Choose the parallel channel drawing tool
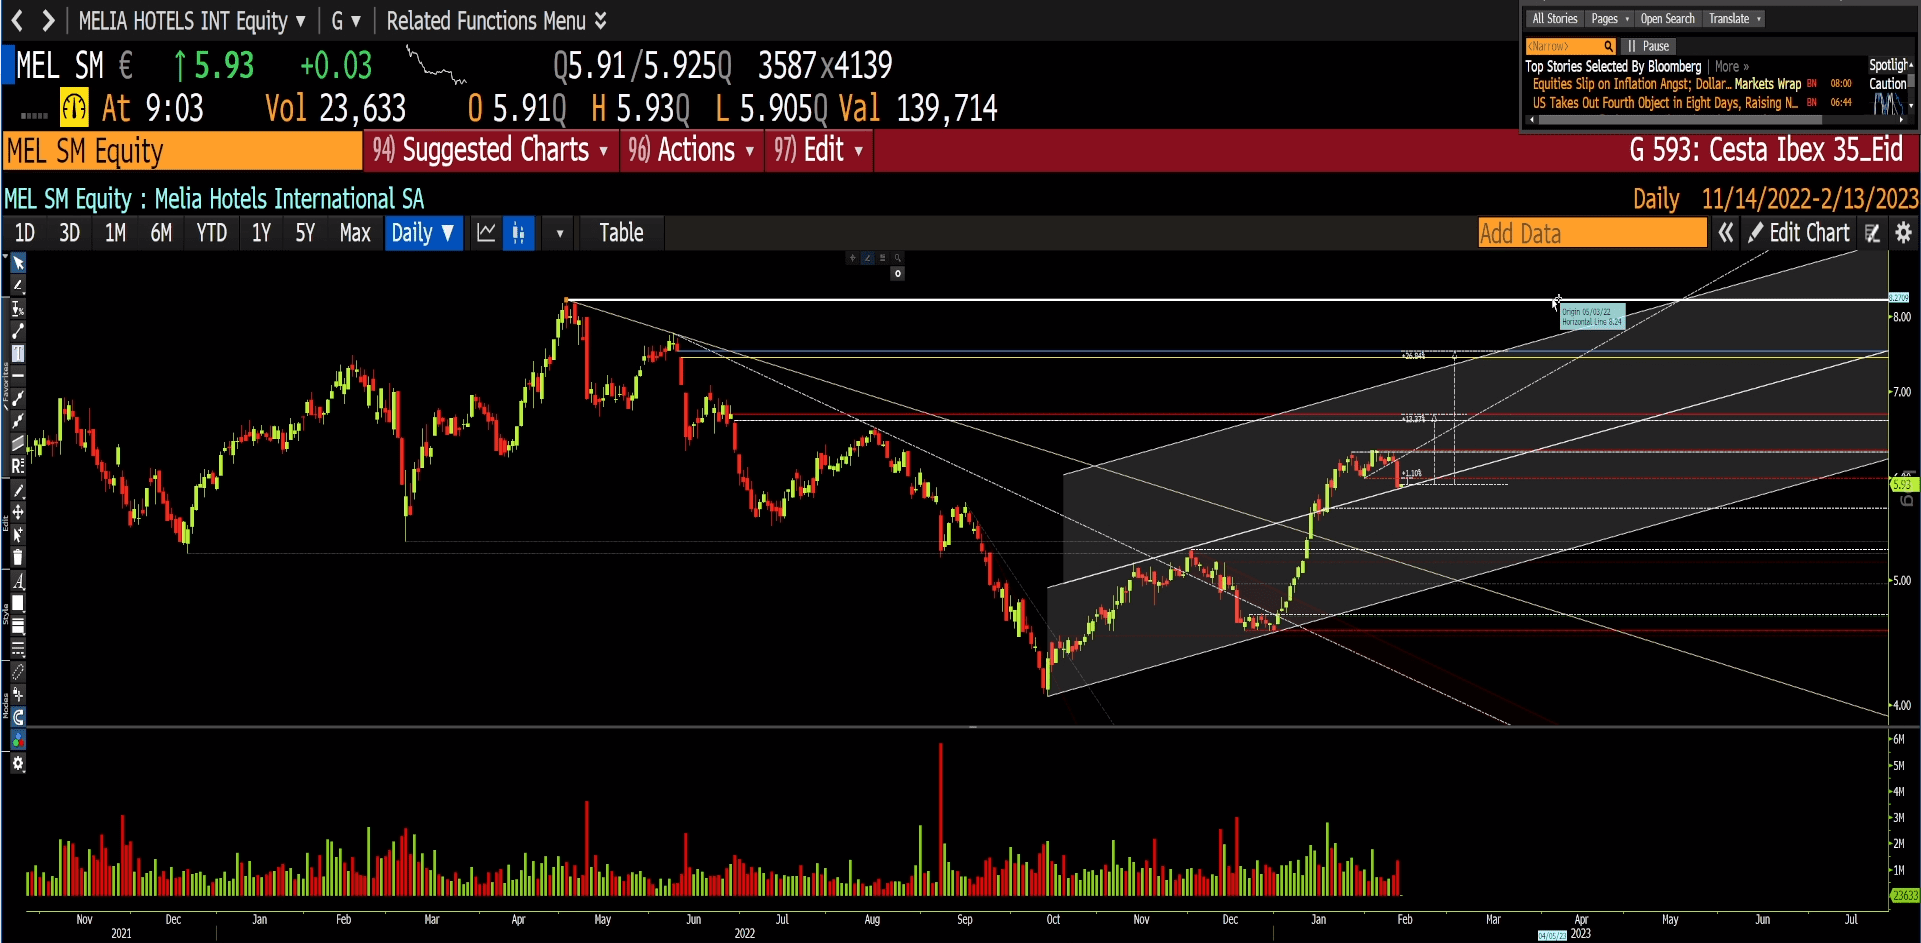1921x943 pixels. (x=18, y=443)
